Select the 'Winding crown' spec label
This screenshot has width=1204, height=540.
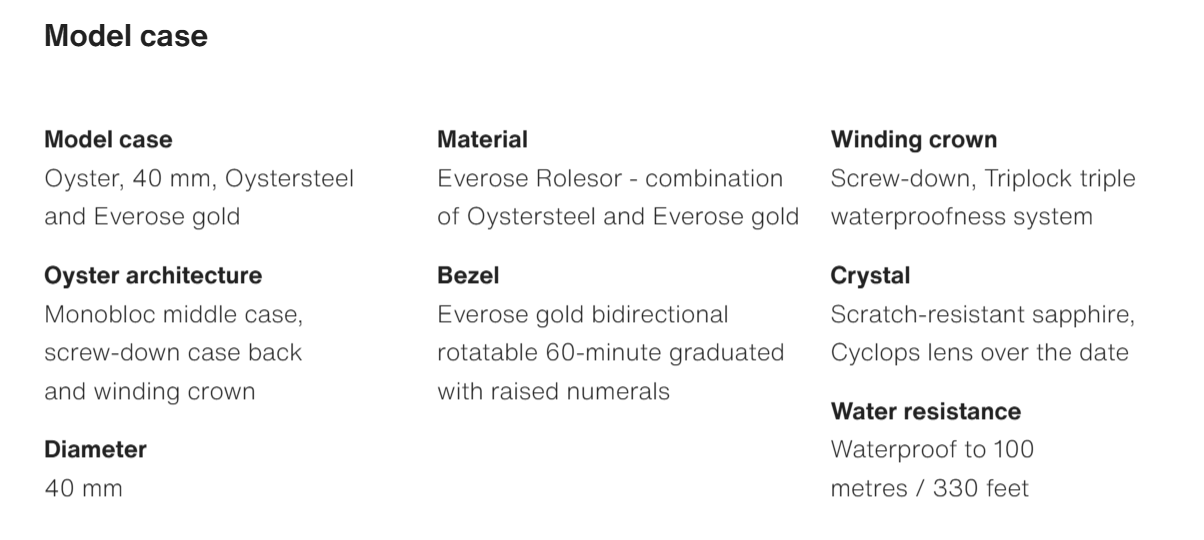tap(914, 140)
